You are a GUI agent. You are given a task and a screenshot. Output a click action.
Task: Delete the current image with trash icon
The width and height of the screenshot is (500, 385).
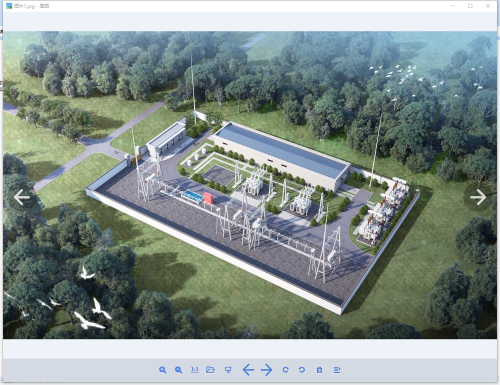[319, 370]
